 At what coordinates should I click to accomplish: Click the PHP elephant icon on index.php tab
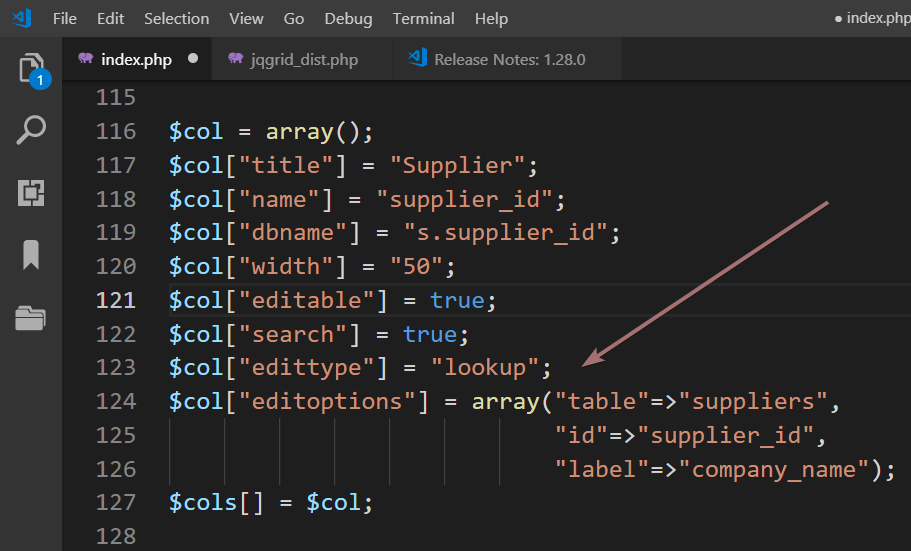[x=84, y=59]
